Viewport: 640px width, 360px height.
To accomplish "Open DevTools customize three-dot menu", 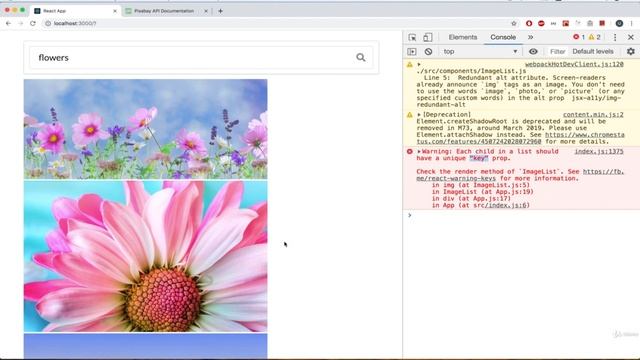I will (615, 37).
